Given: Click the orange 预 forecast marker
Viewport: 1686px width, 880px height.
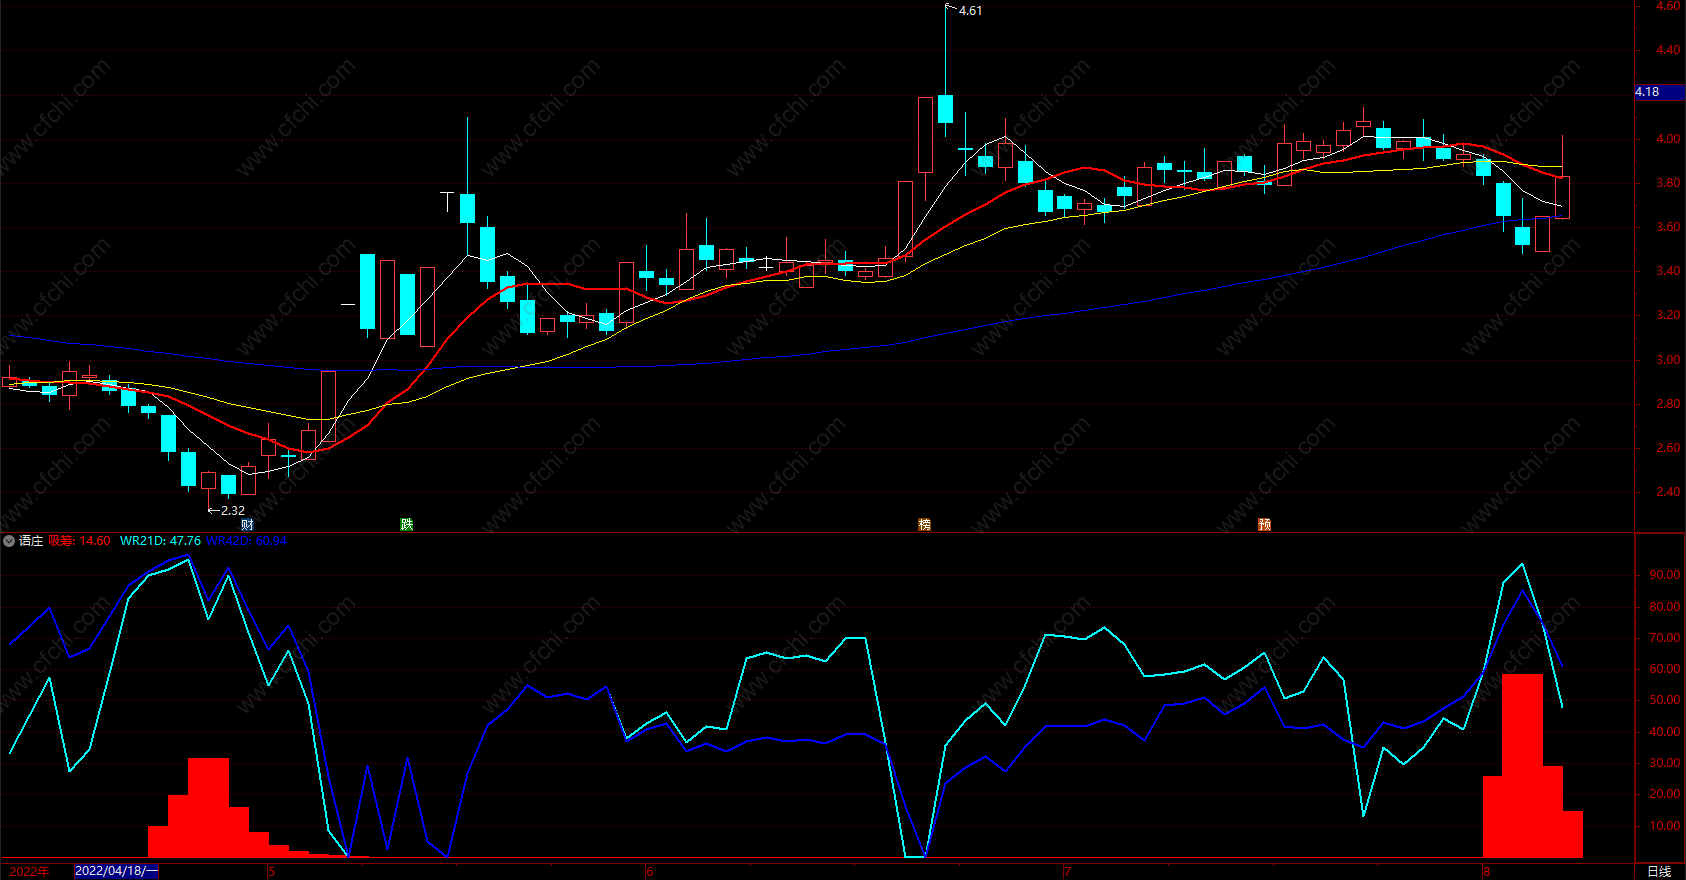Looking at the screenshot, I should (1265, 525).
